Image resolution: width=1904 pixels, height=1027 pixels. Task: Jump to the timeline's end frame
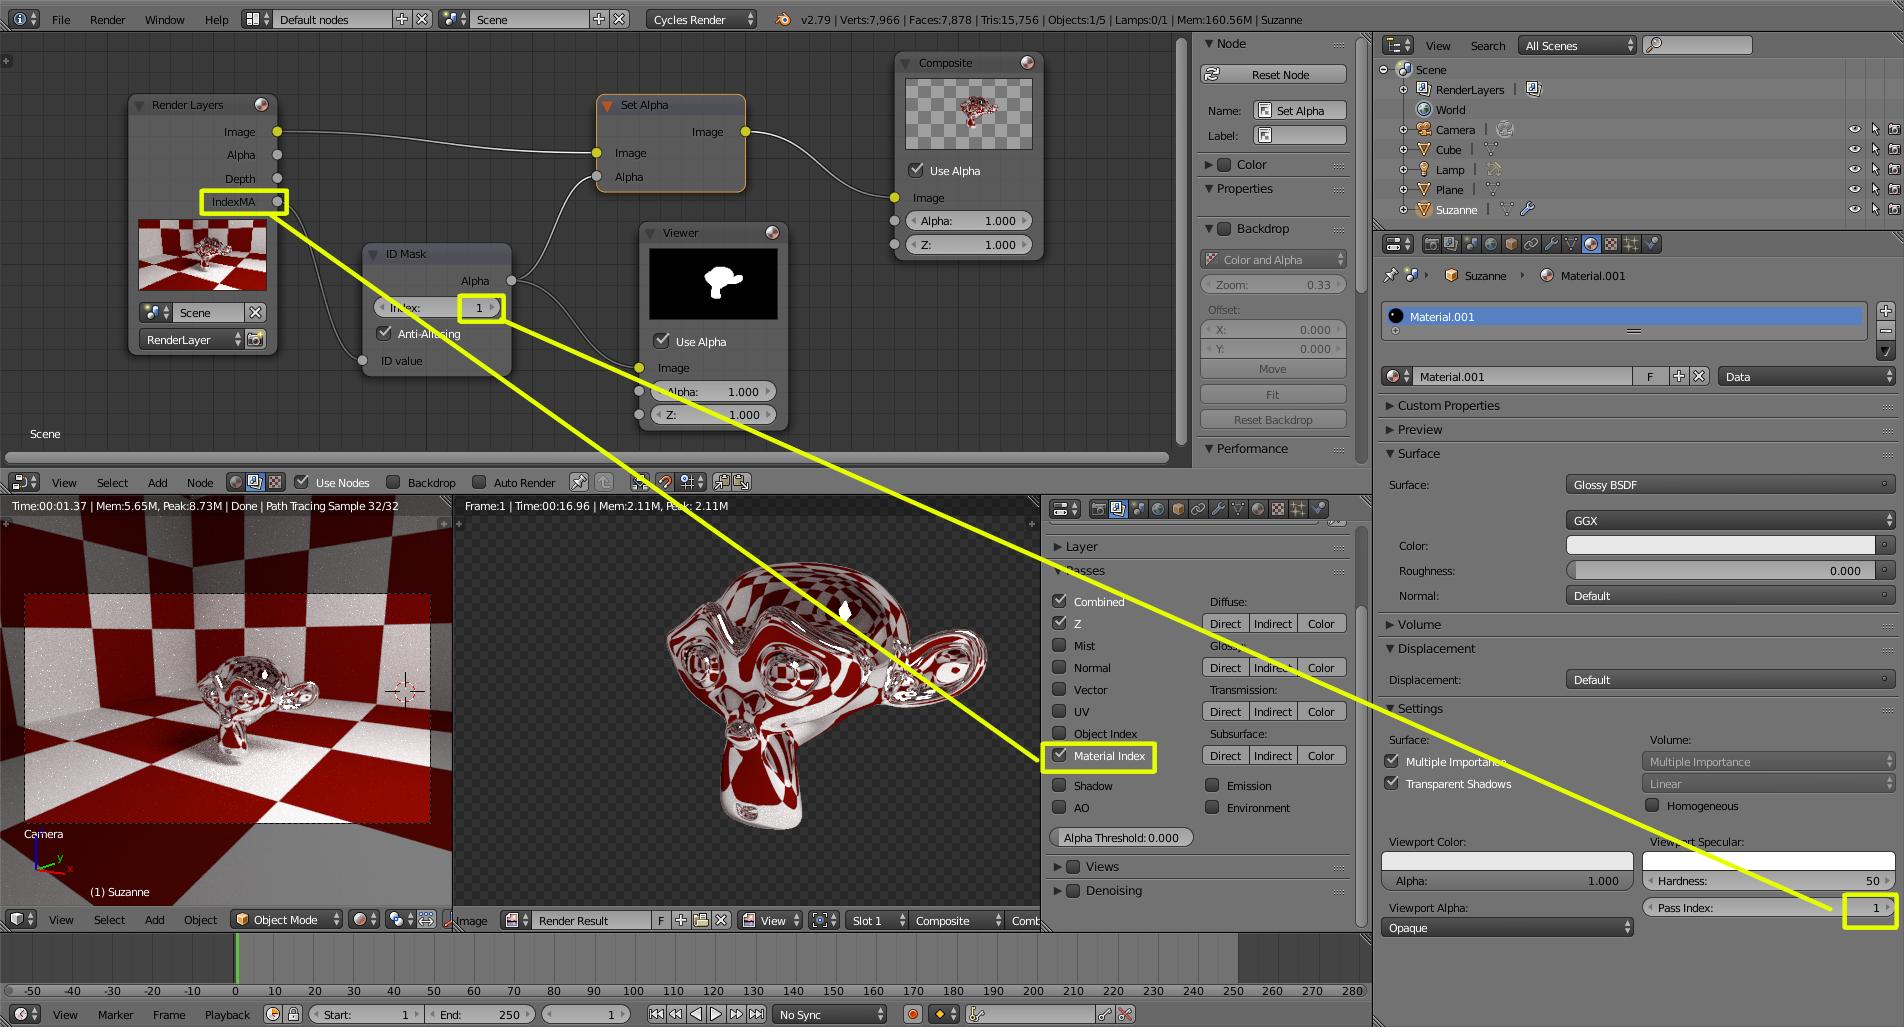[757, 1014]
